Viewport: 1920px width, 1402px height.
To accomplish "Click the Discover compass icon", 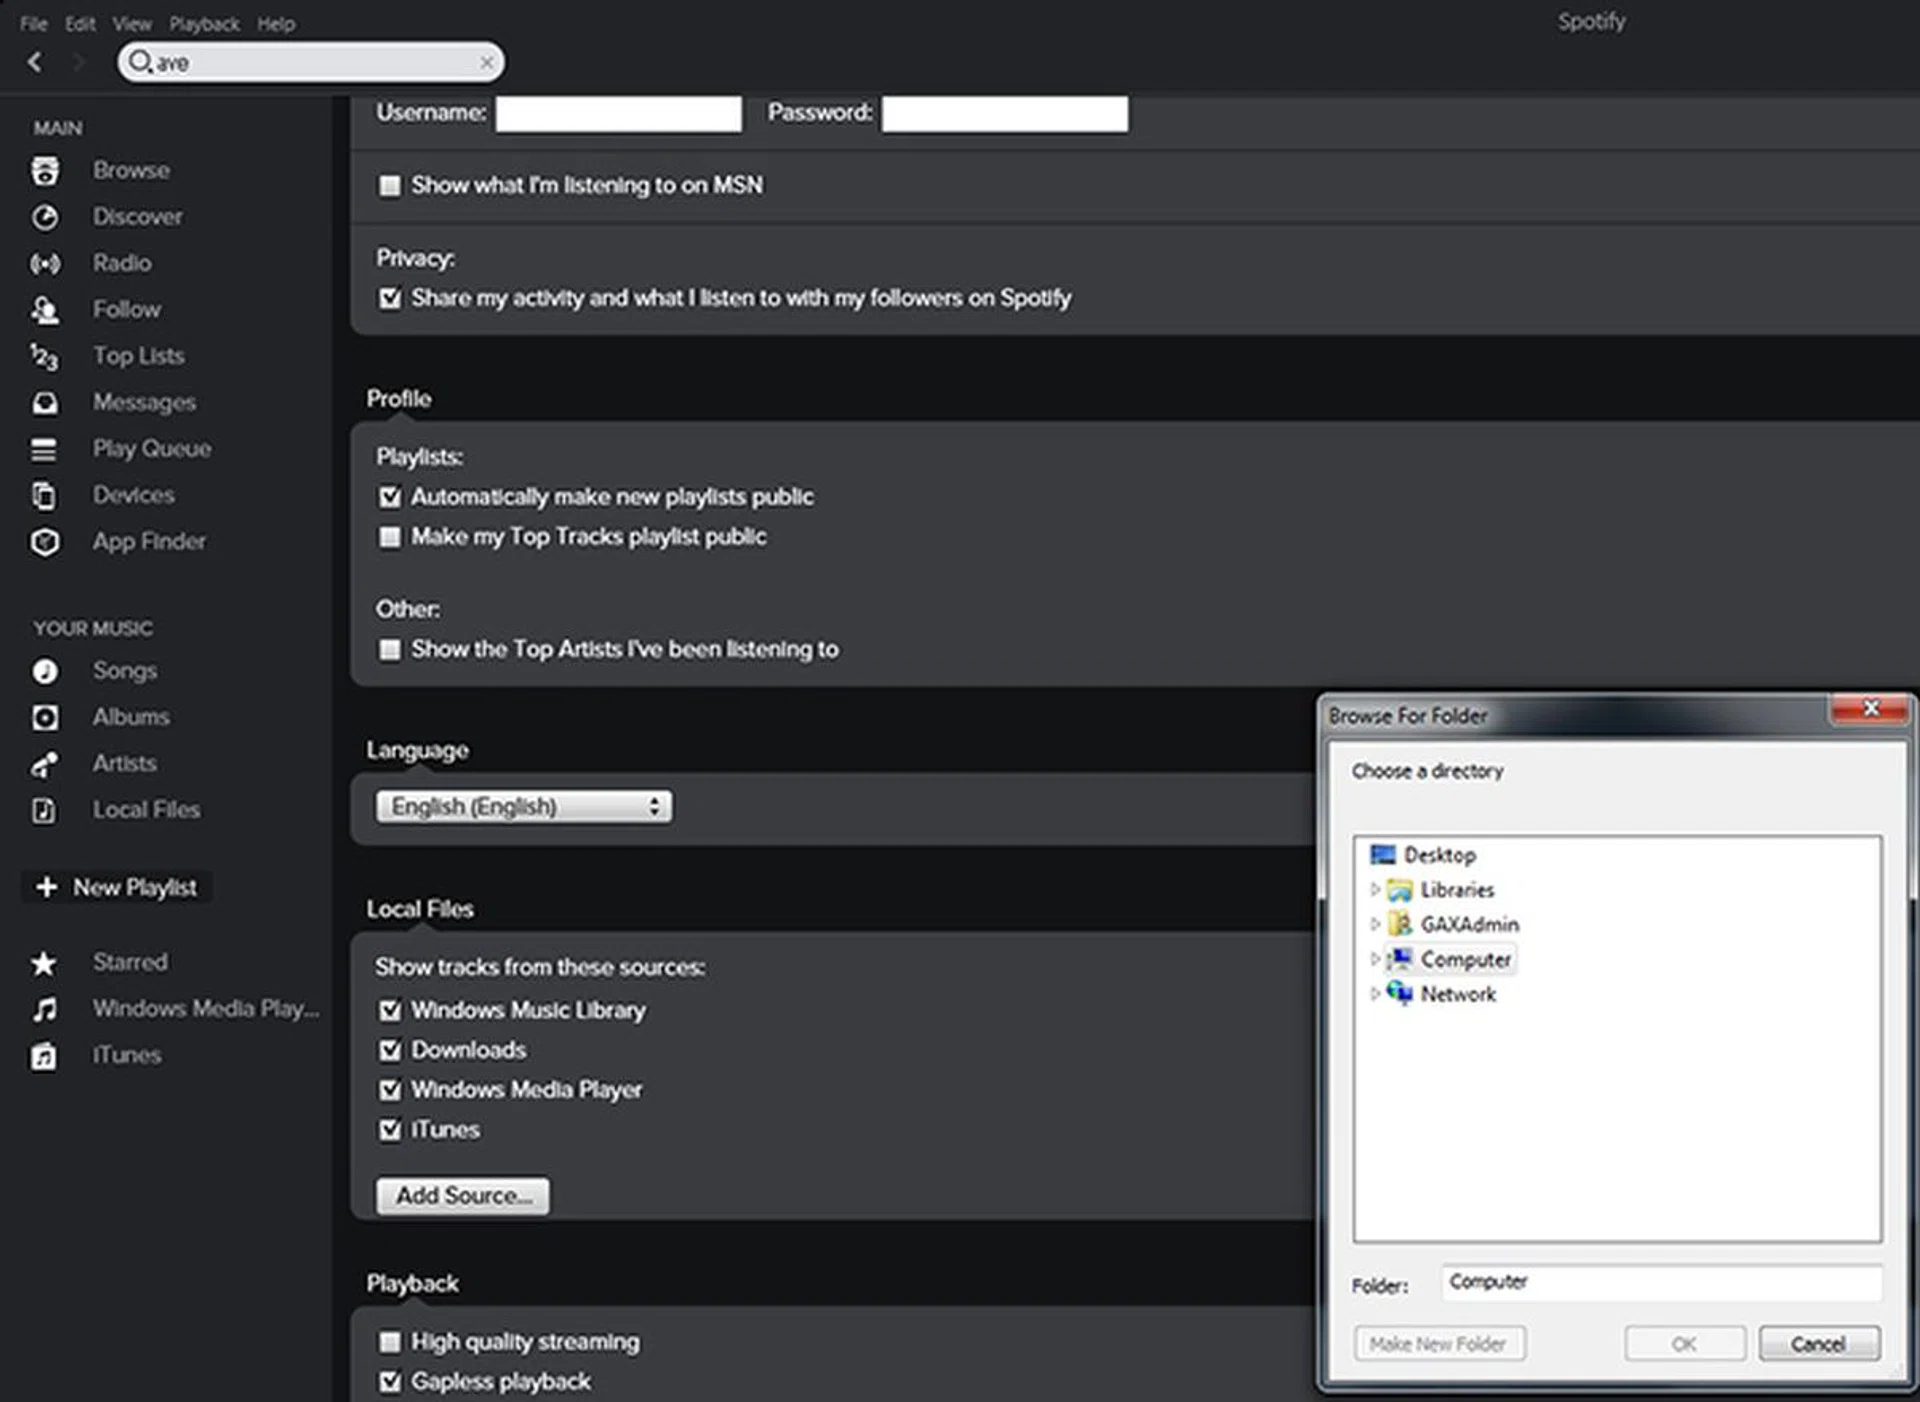I will click(44, 217).
